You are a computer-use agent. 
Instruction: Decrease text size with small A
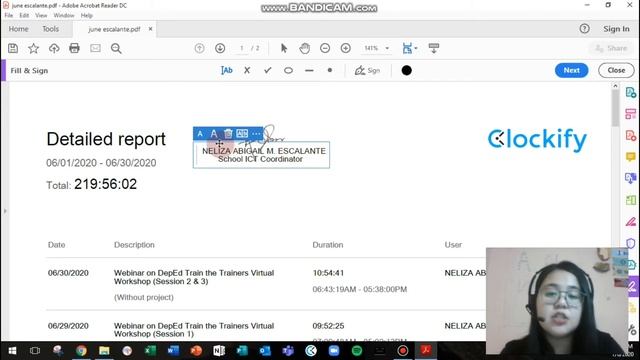(x=200, y=133)
